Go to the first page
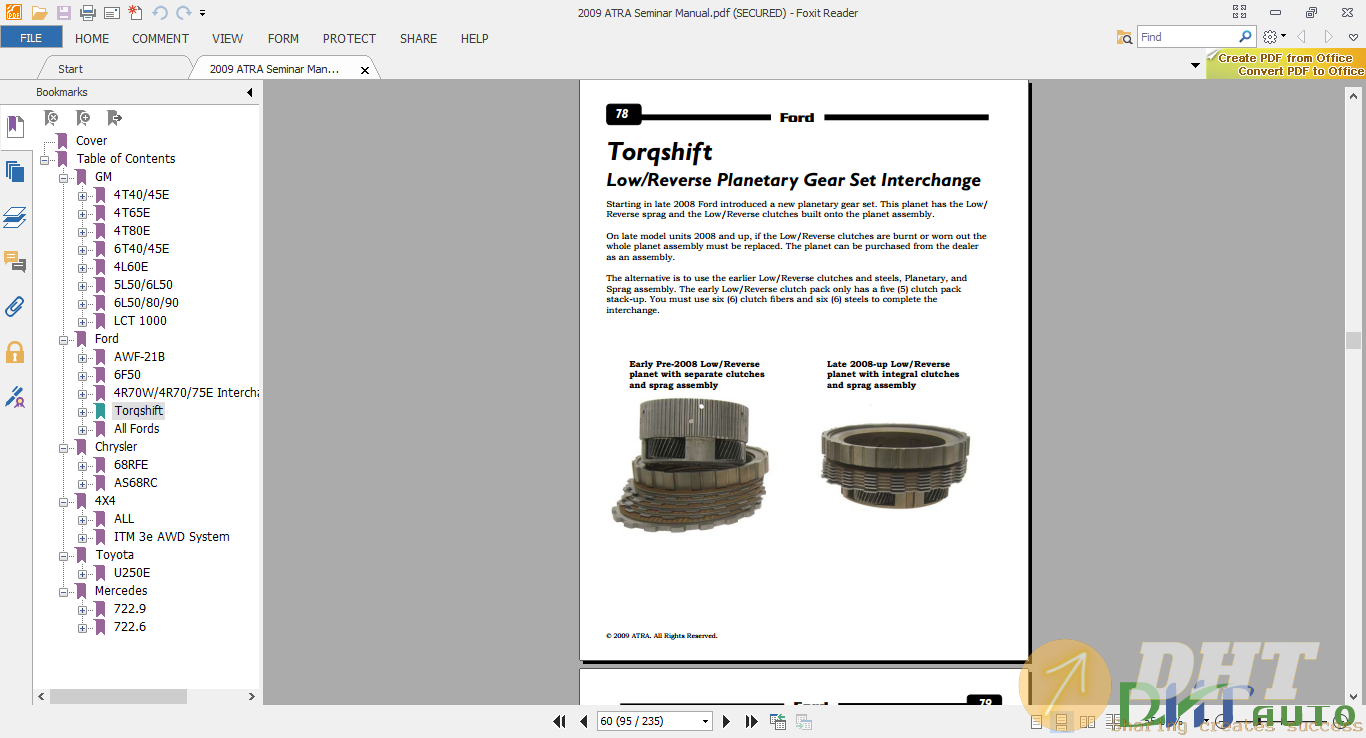The image size is (1366, 738). pos(560,721)
